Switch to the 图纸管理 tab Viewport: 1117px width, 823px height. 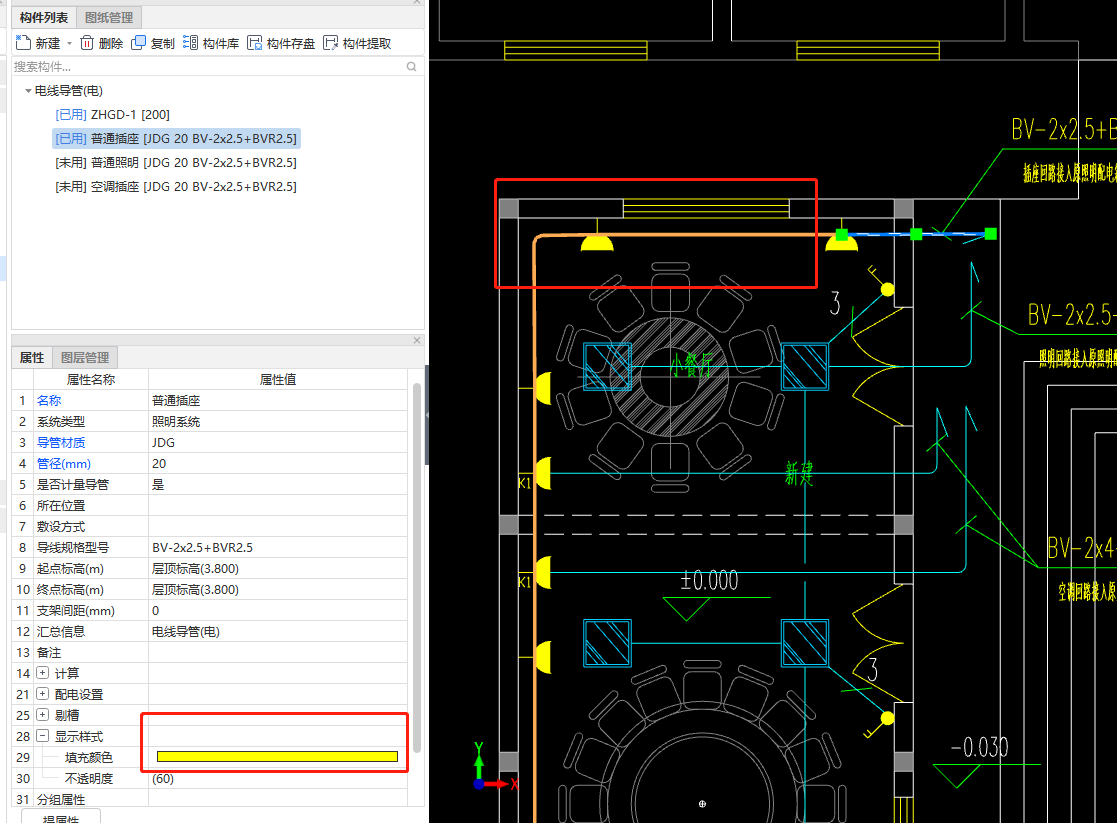(x=109, y=17)
